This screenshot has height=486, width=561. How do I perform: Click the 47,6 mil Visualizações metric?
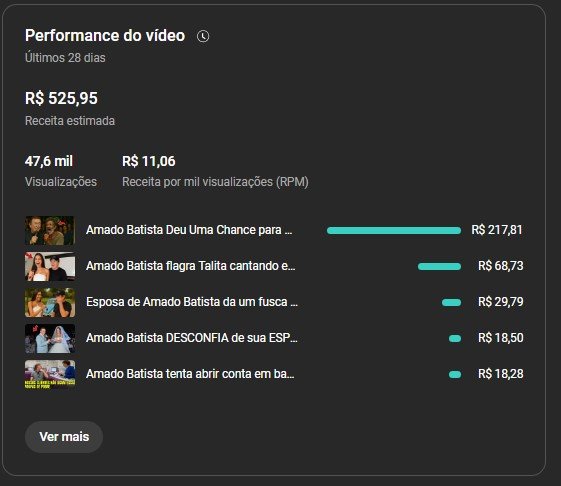61,171
